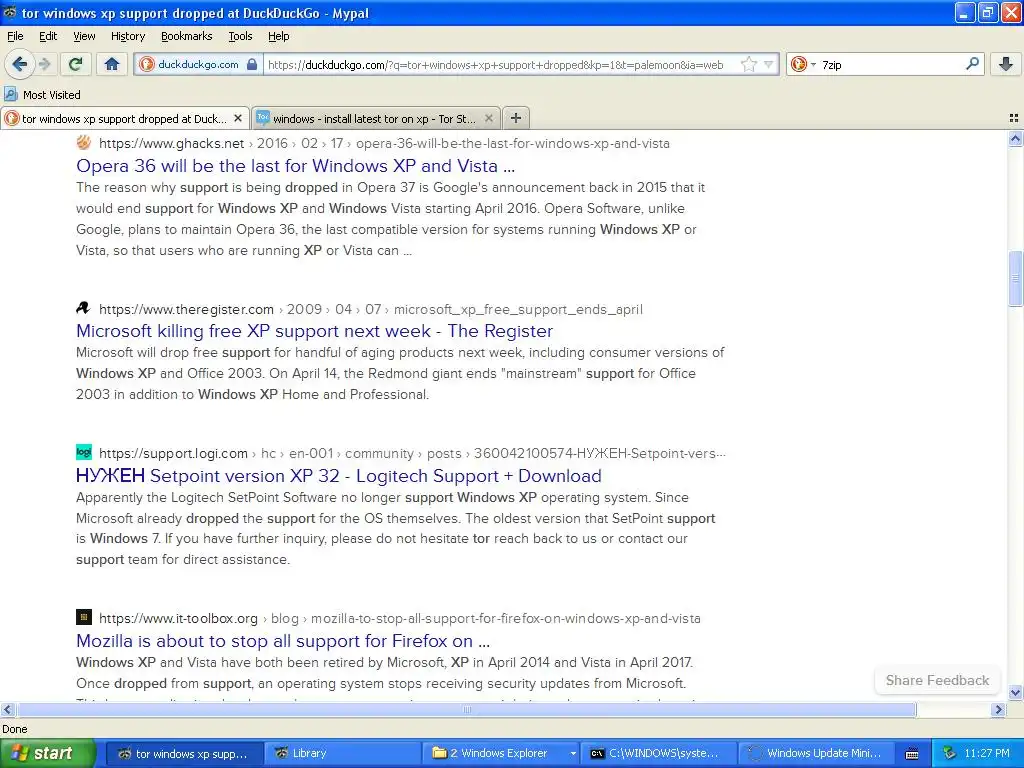The height and width of the screenshot is (768, 1024).
Task: Open the Help menu
Action: coord(278,36)
